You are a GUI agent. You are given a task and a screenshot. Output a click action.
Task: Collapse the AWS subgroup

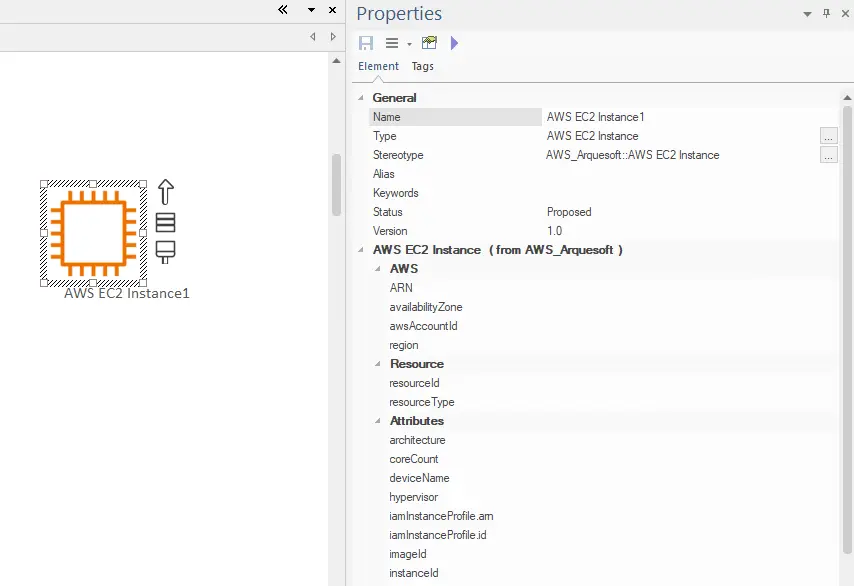pos(377,269)
